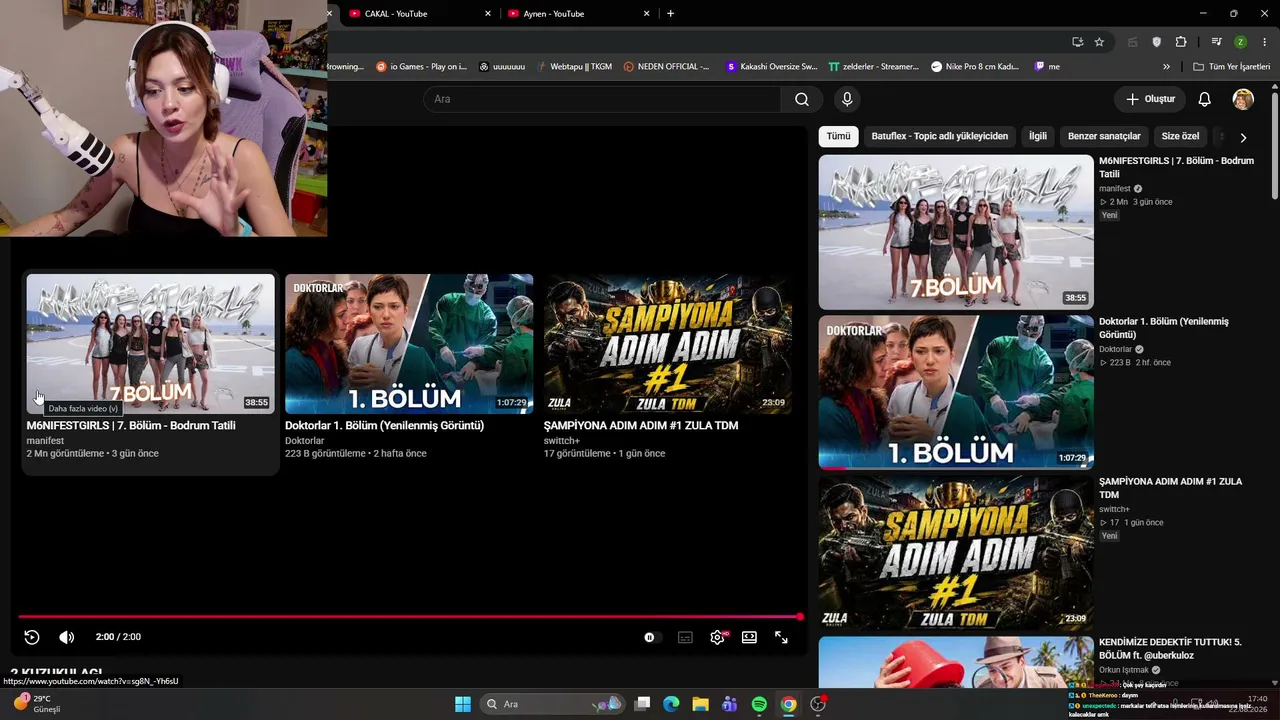1280x720 pixels.
Task: Select the Batuflex - Topic adlı yükleyiciden chip
Action: point(940,136)
